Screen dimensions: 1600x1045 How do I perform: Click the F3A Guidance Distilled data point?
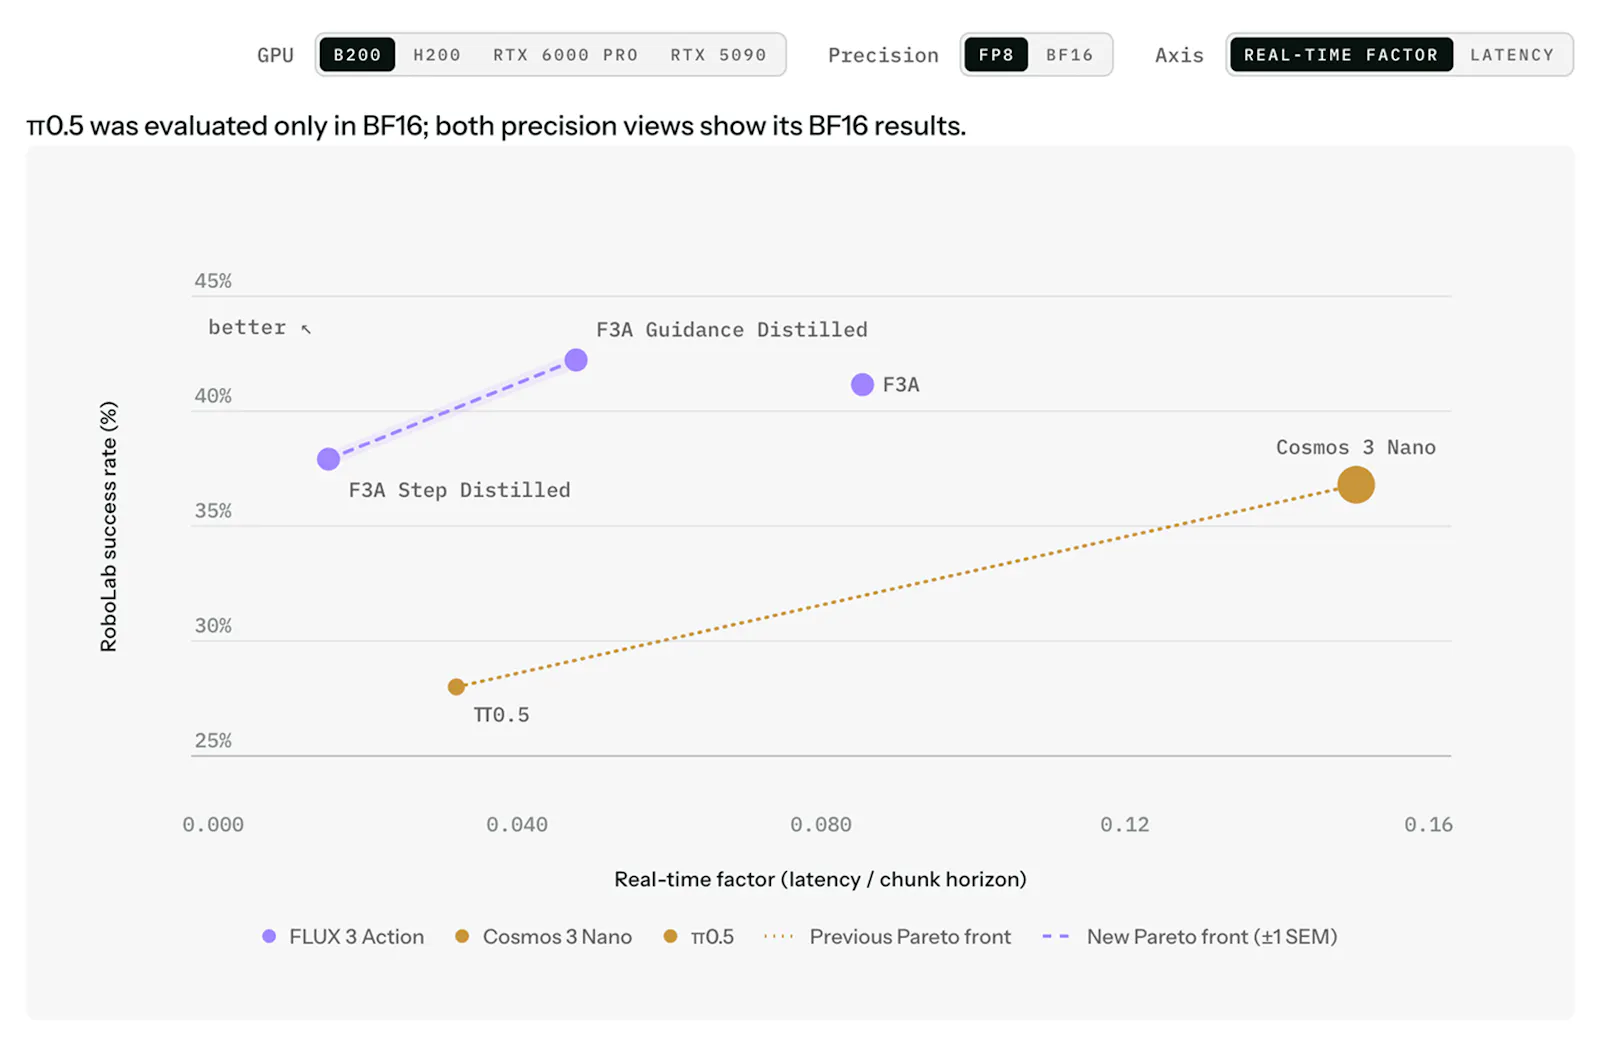(576, 360)
